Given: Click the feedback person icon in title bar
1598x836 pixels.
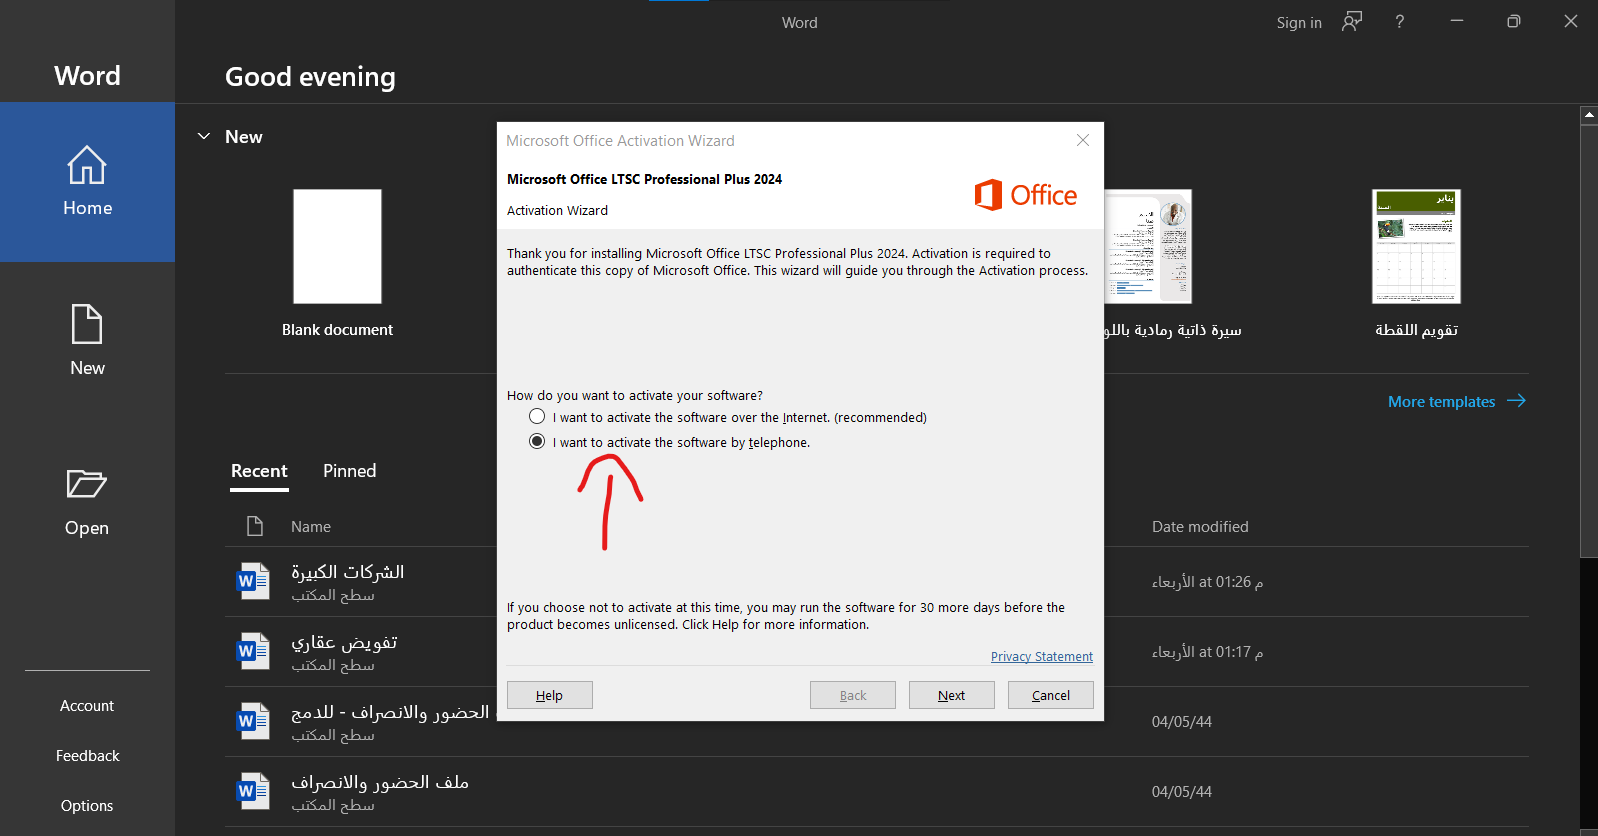Looking at the screenshot, I should (x=1352, y=22).
